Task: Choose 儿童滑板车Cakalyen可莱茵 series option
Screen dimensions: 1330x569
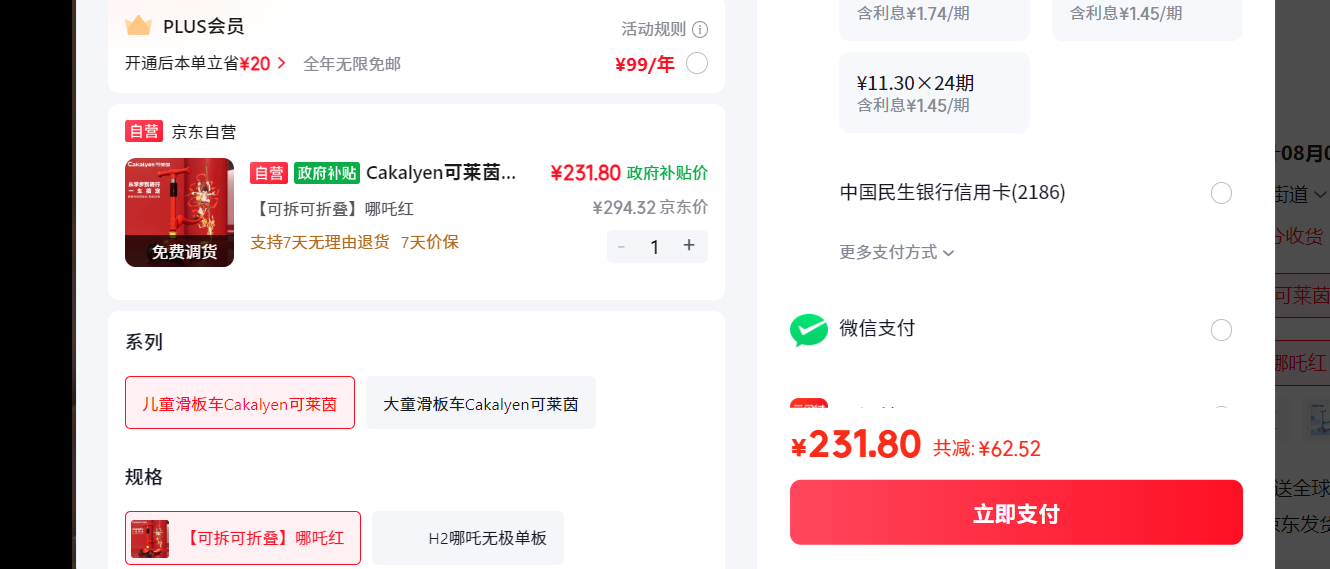Action: click(x=240, y=403)
